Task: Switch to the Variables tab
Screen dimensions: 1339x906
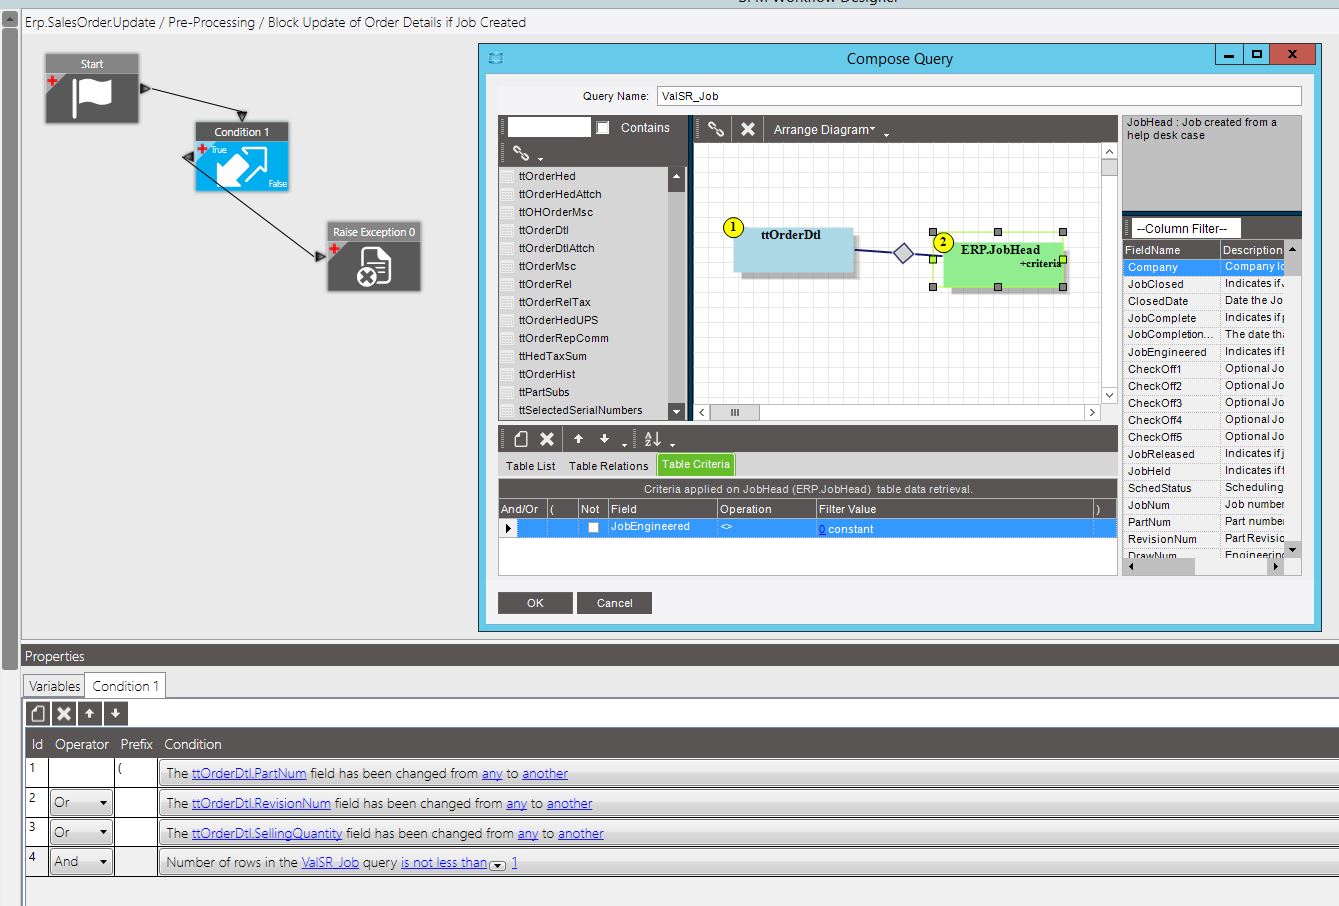Action: (55, 686)
